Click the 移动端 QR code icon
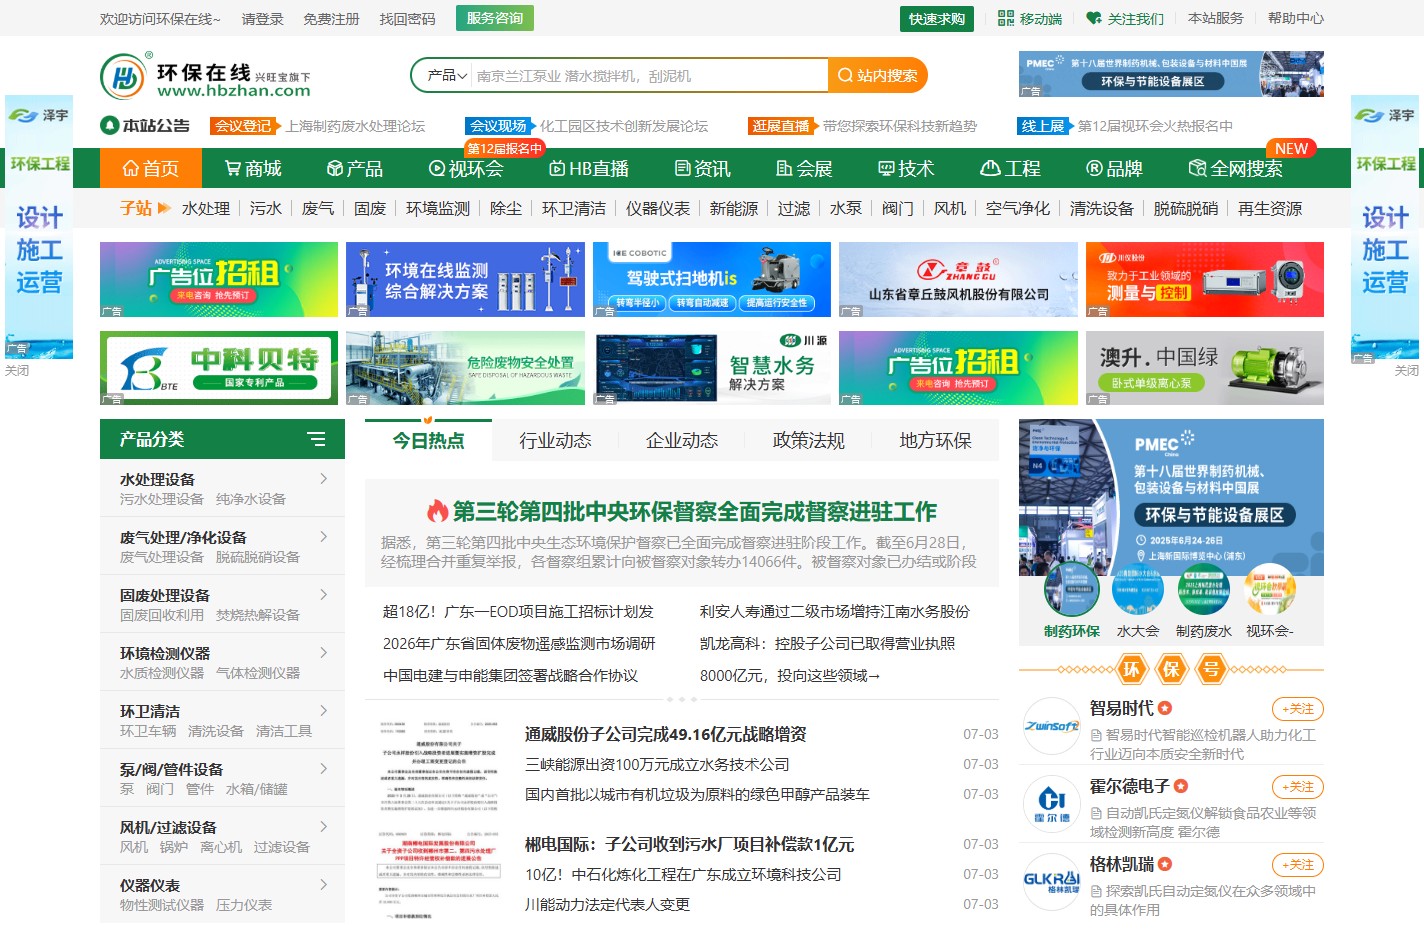Image resolution: width=1424 pixels, height=933 pixels. tap(1006, 18)
